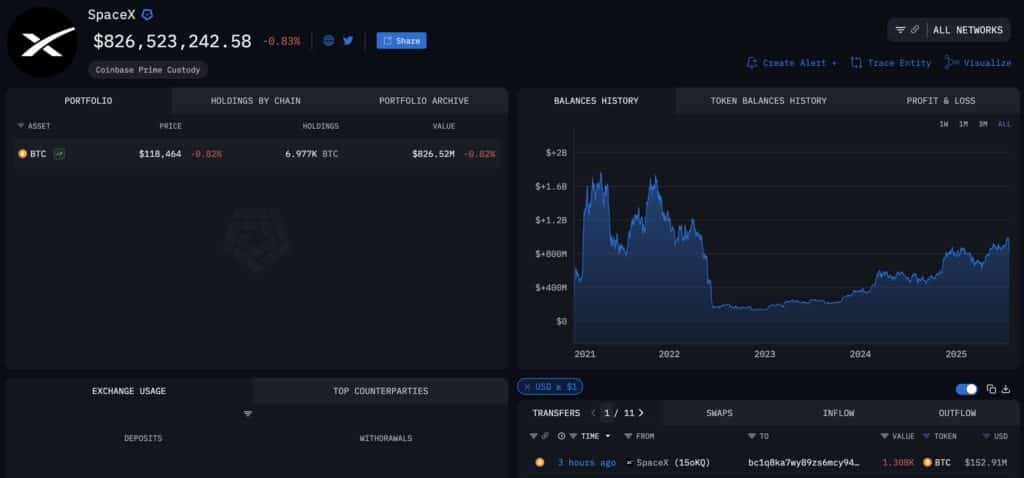Click the copy icon above the transfers table

point(991,389)
